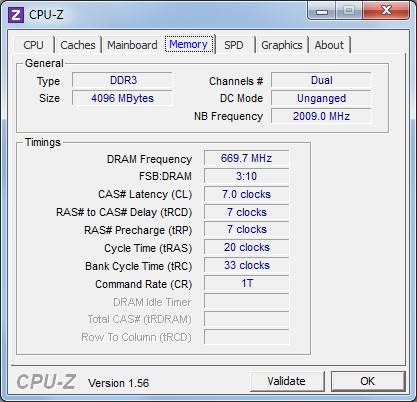Select the Memory tab
417x402 pixels.
[189, 44]
